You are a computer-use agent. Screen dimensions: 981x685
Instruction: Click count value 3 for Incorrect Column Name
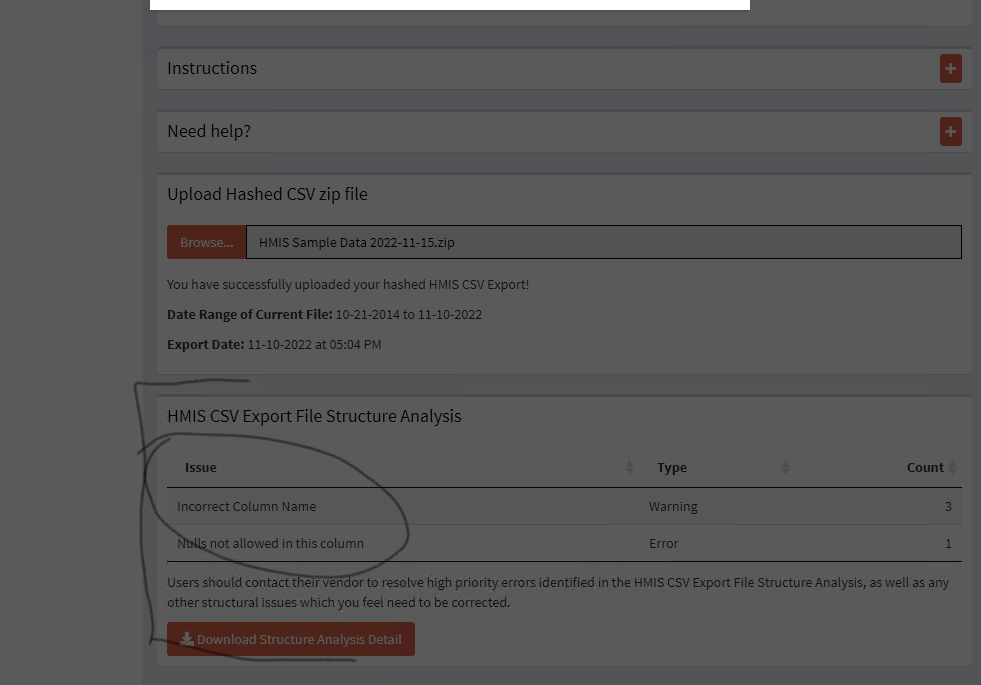[948, 506]
